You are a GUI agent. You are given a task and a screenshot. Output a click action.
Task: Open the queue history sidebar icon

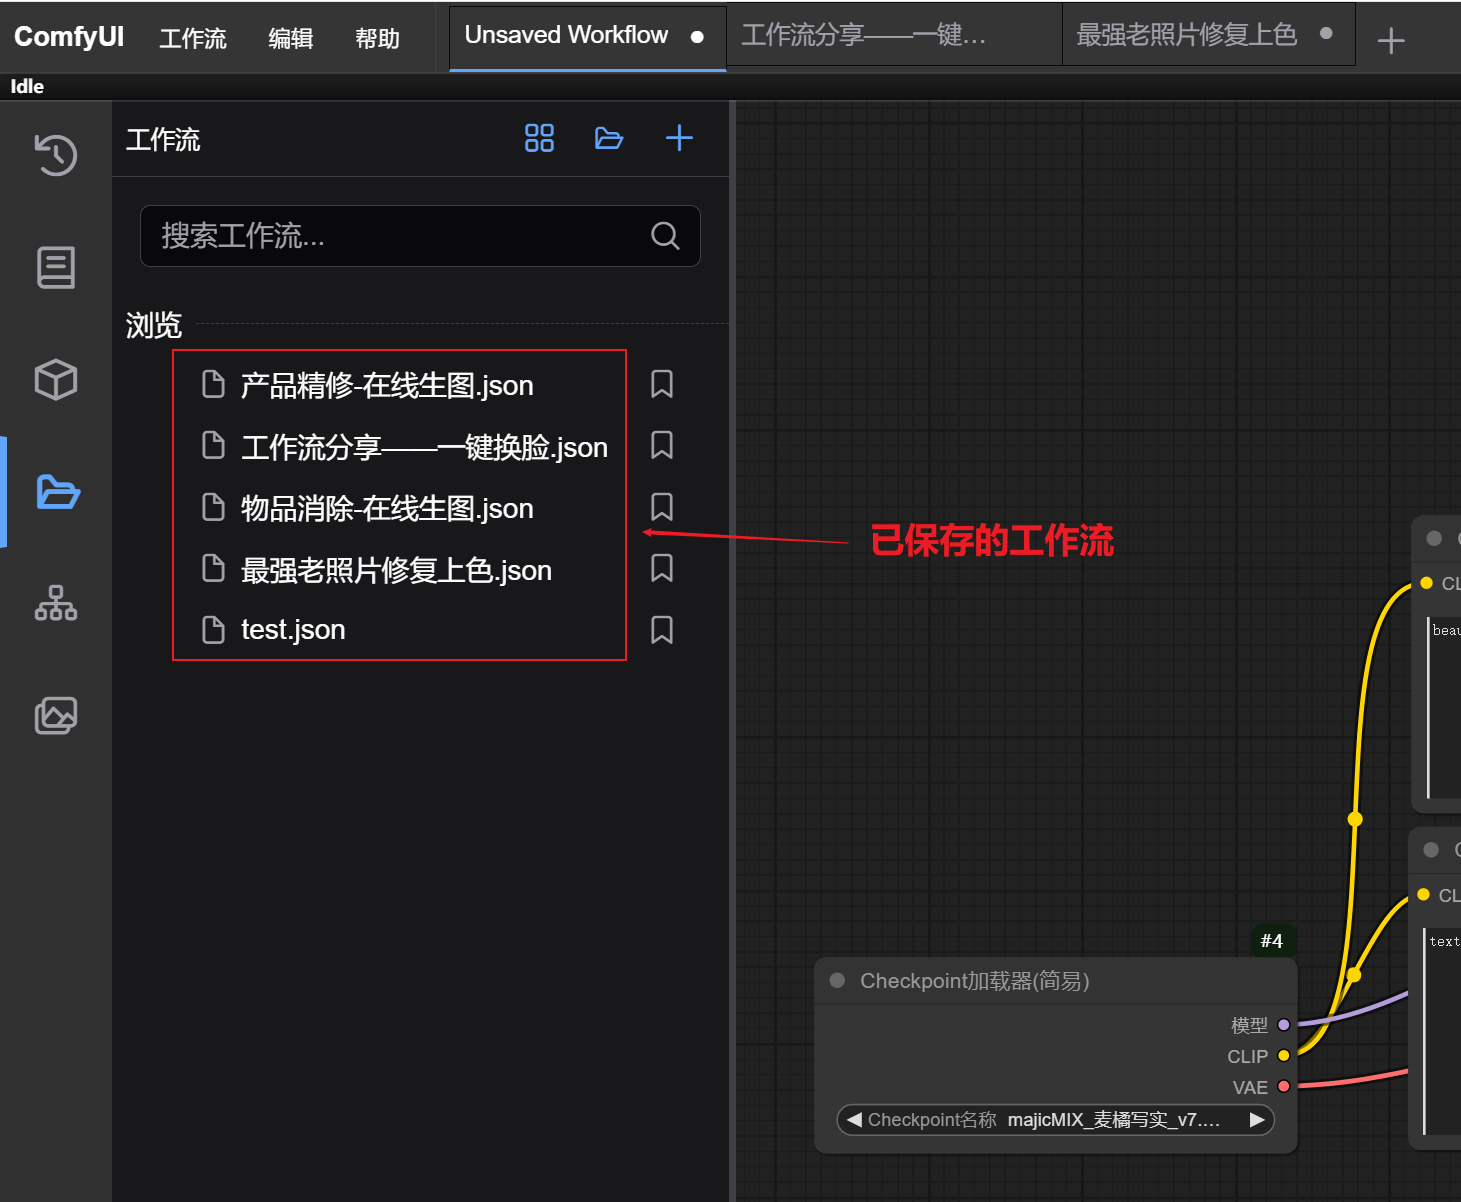56,155
